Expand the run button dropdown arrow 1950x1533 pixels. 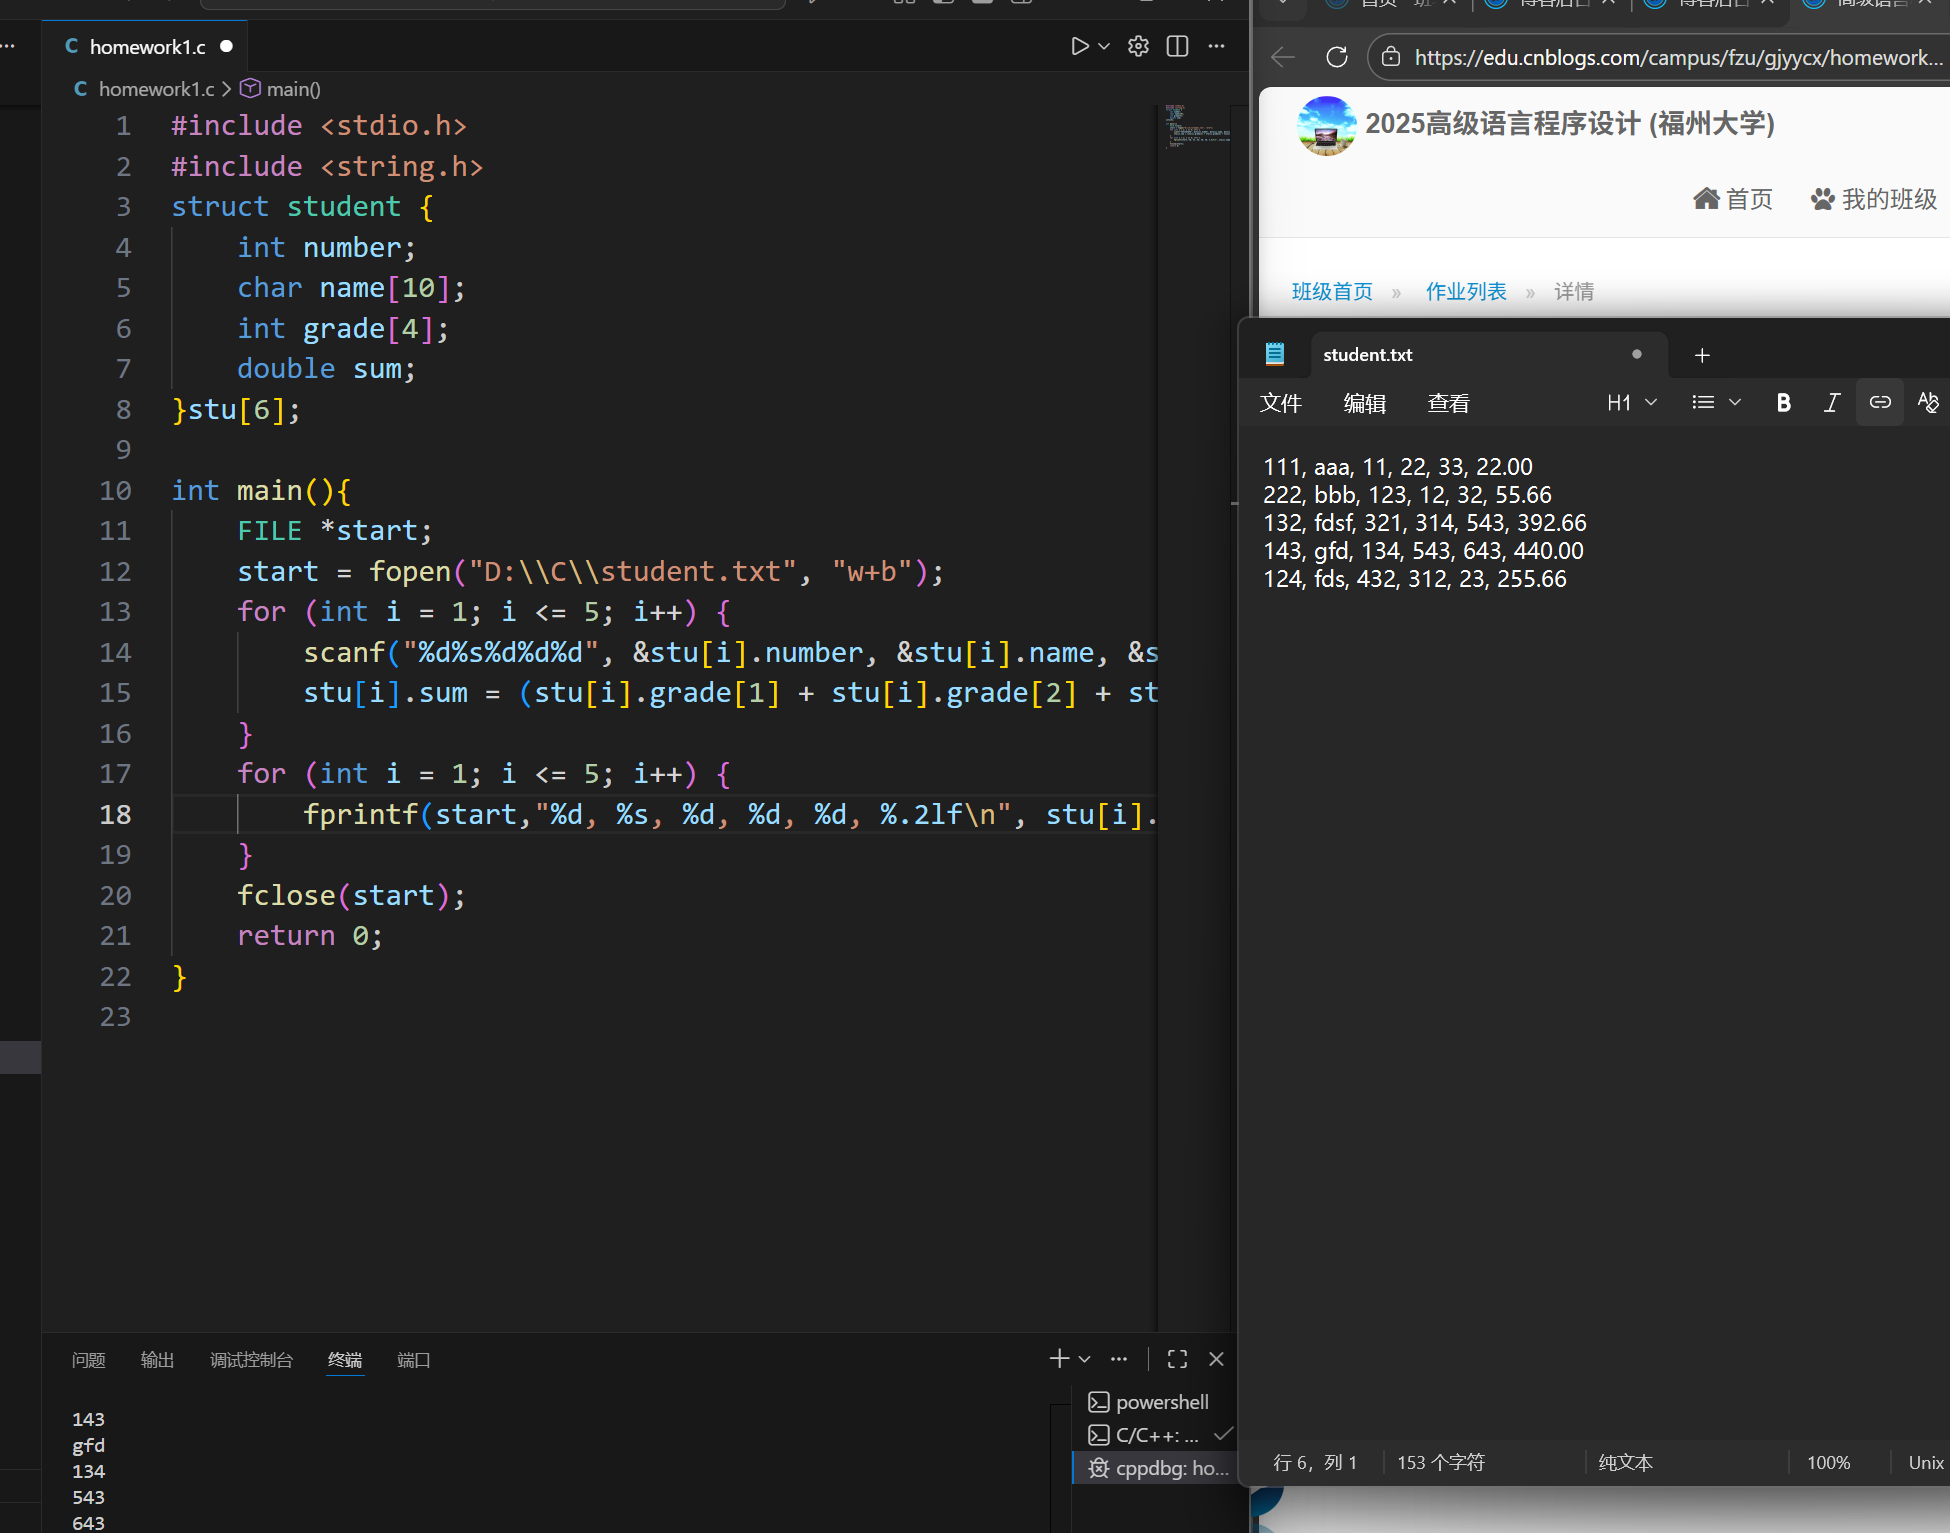(x=1104, y=46)
